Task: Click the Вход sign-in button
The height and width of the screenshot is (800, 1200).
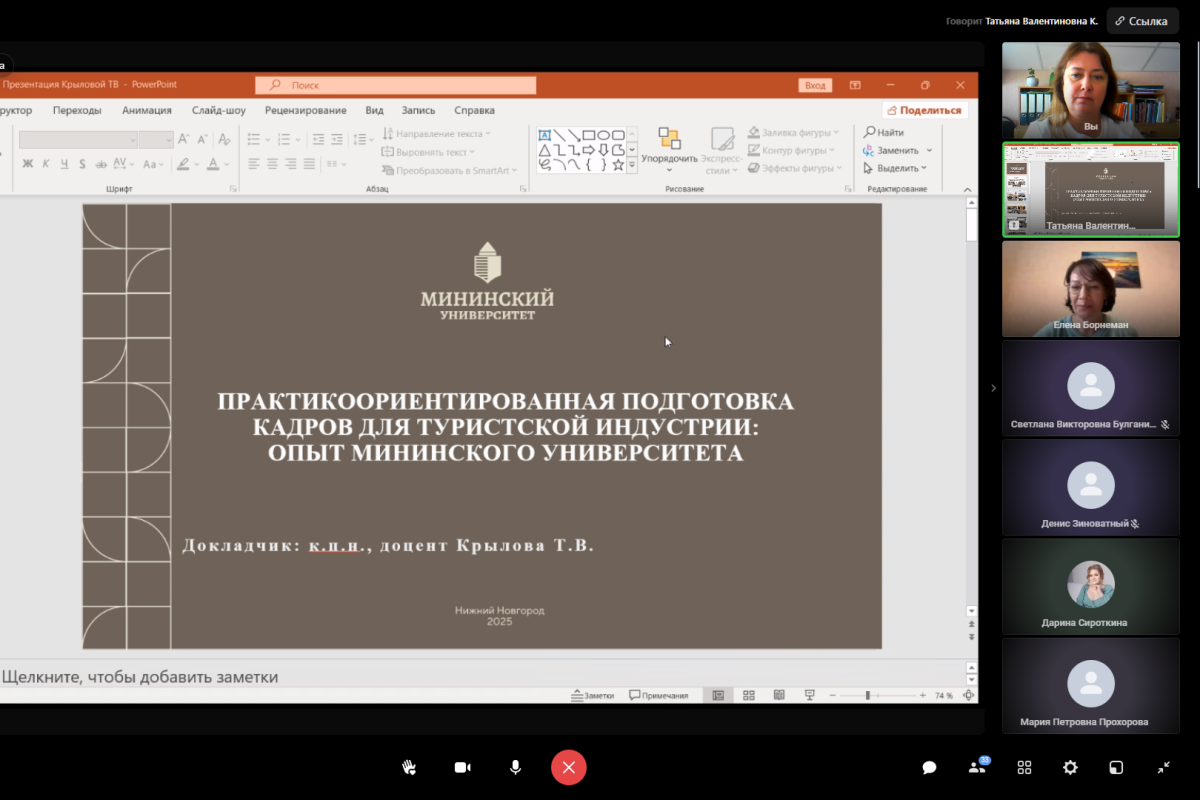Action: click(x=815, y=86)
